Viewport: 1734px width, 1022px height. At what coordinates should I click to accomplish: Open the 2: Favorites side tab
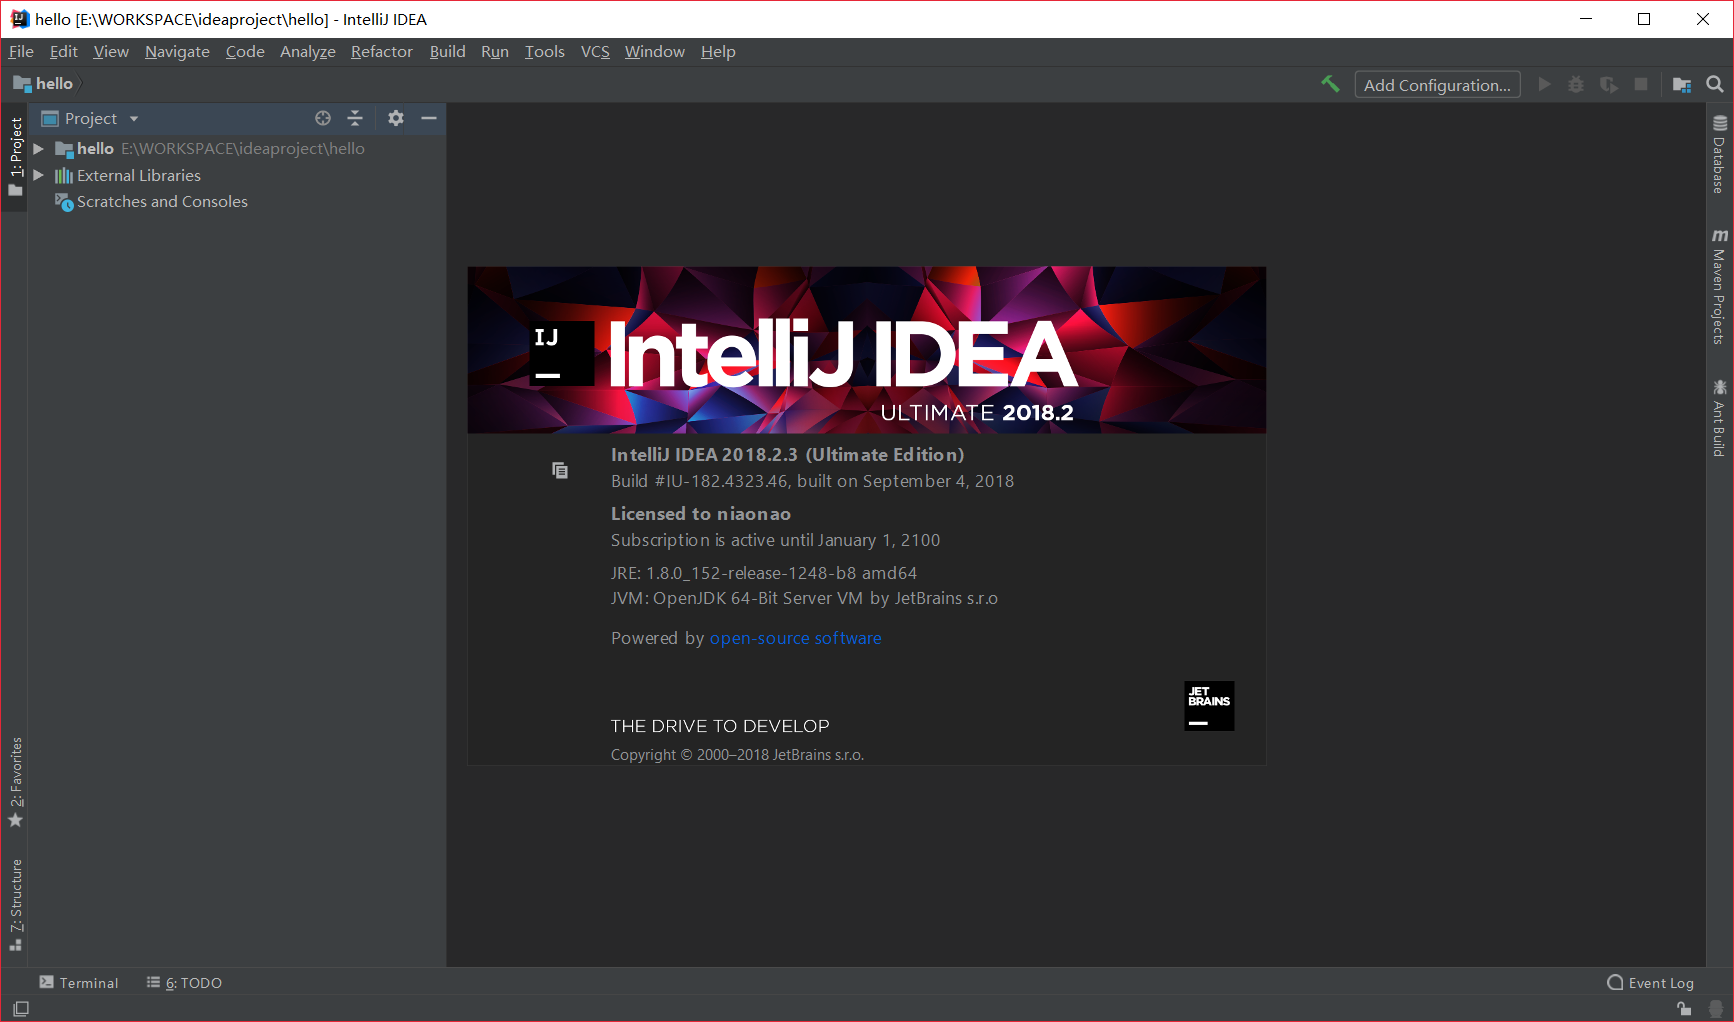[x=15, y=782]
